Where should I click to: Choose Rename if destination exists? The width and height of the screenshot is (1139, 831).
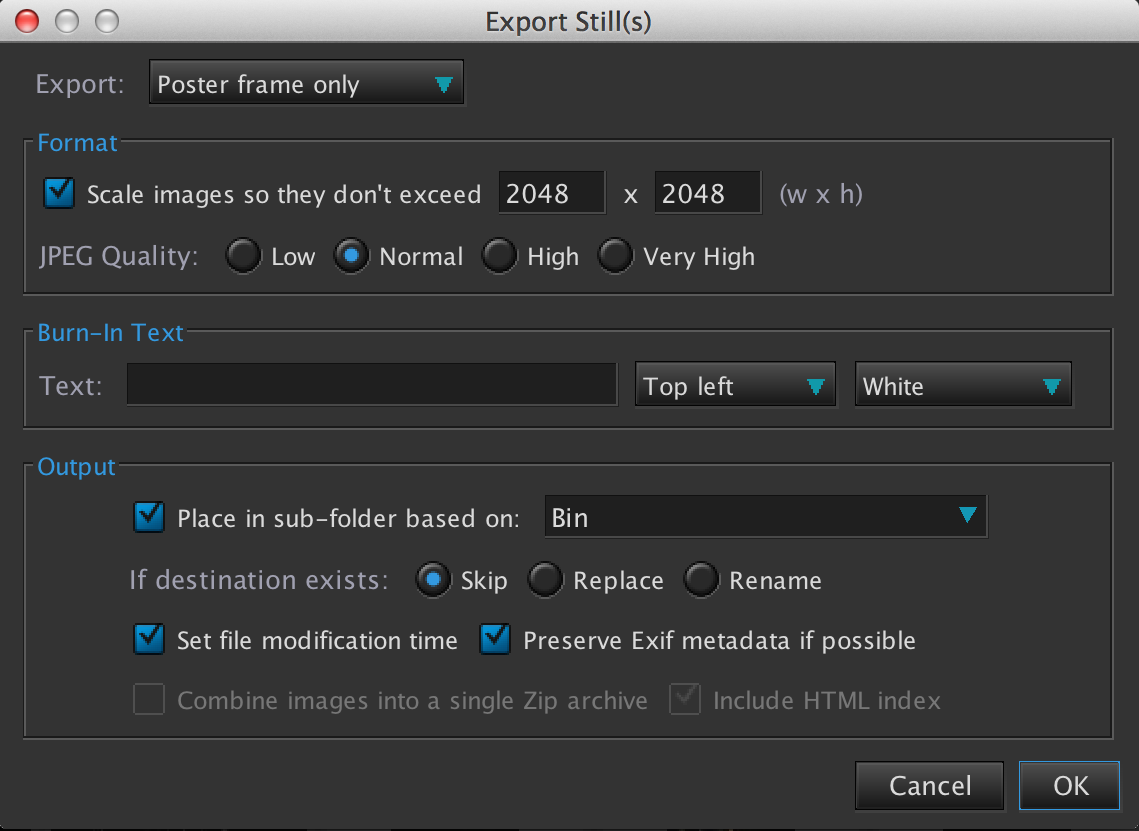701,580
